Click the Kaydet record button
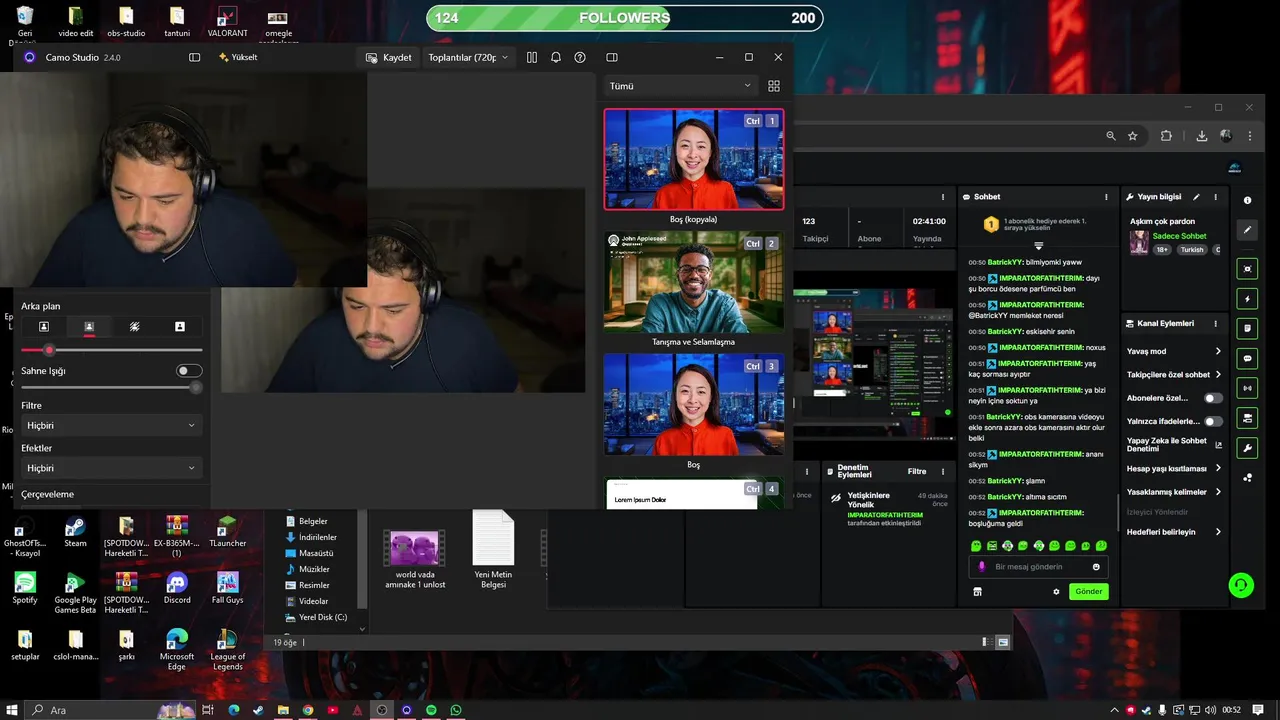The height and width of the screenshot is (720, 1280). (389, 57)
